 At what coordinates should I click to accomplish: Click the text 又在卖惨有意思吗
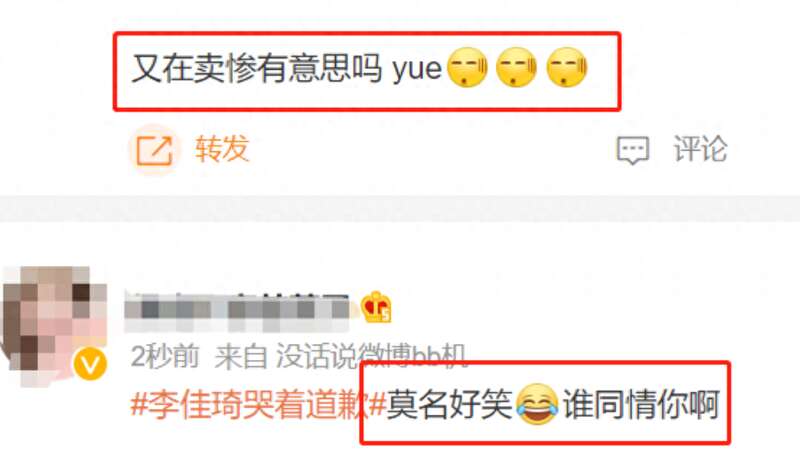(x=257, y=68)
